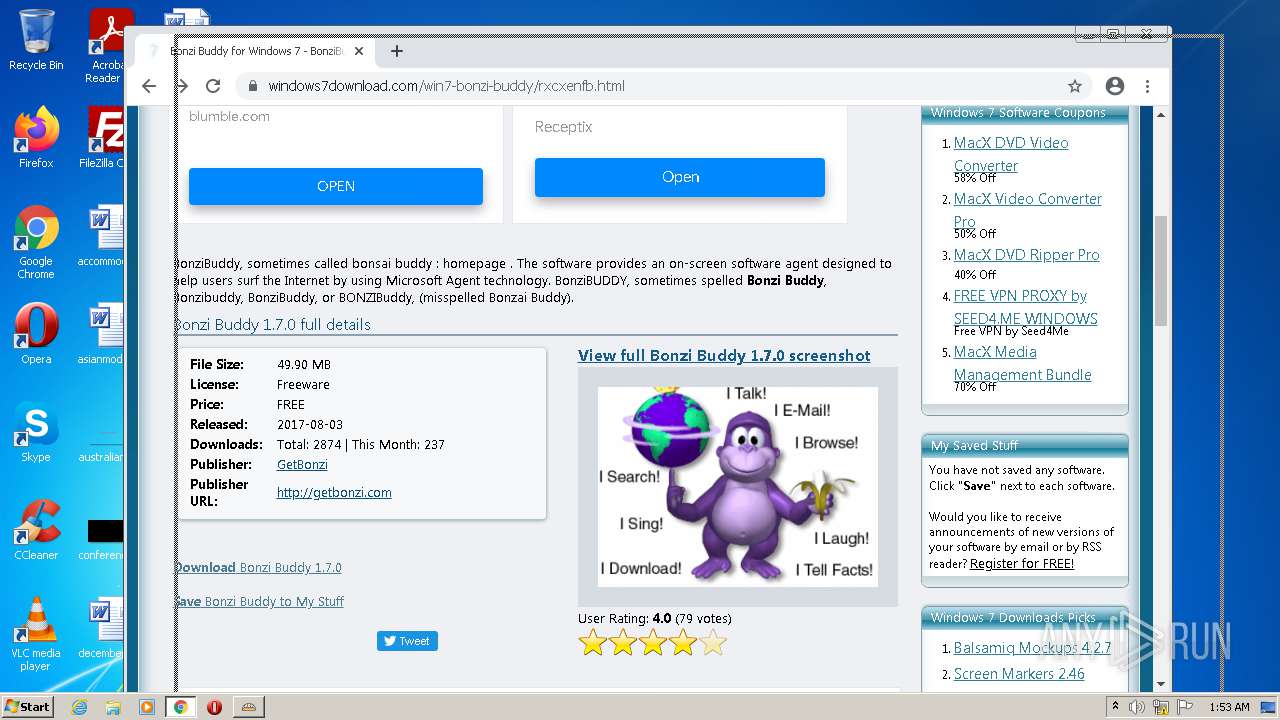Save Bonzi Buddy to My Stuff
1280x720 pixels.
(259, 602)
